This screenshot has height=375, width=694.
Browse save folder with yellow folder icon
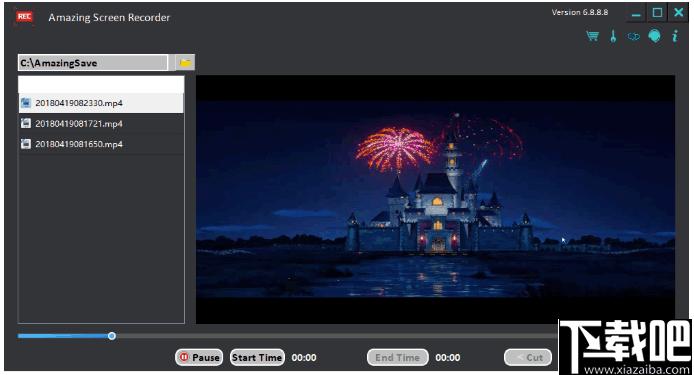[x=185, y=63]
